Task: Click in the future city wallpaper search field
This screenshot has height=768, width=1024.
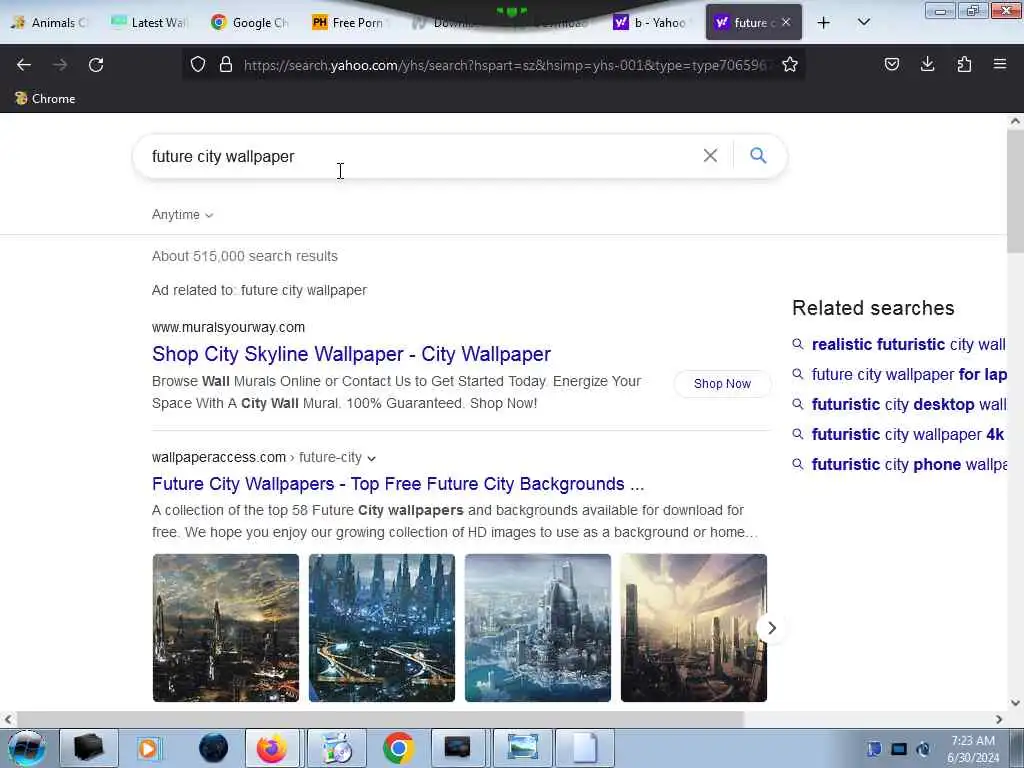Action: (418, 156)
